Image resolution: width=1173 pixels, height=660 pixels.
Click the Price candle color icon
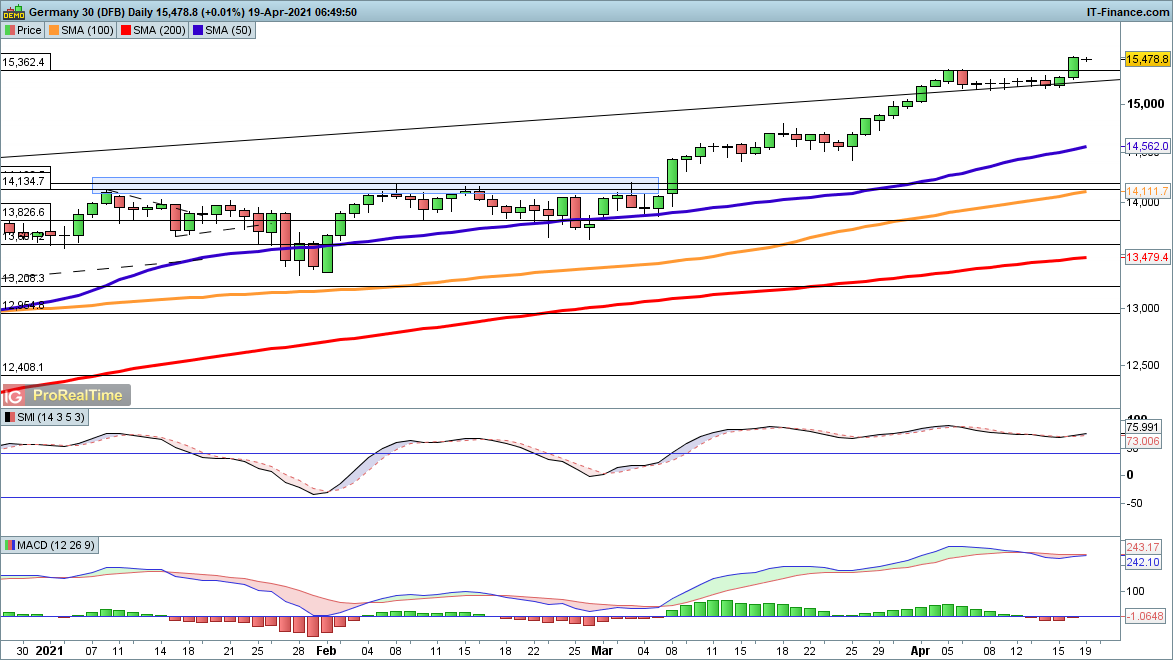coord(10,30)
